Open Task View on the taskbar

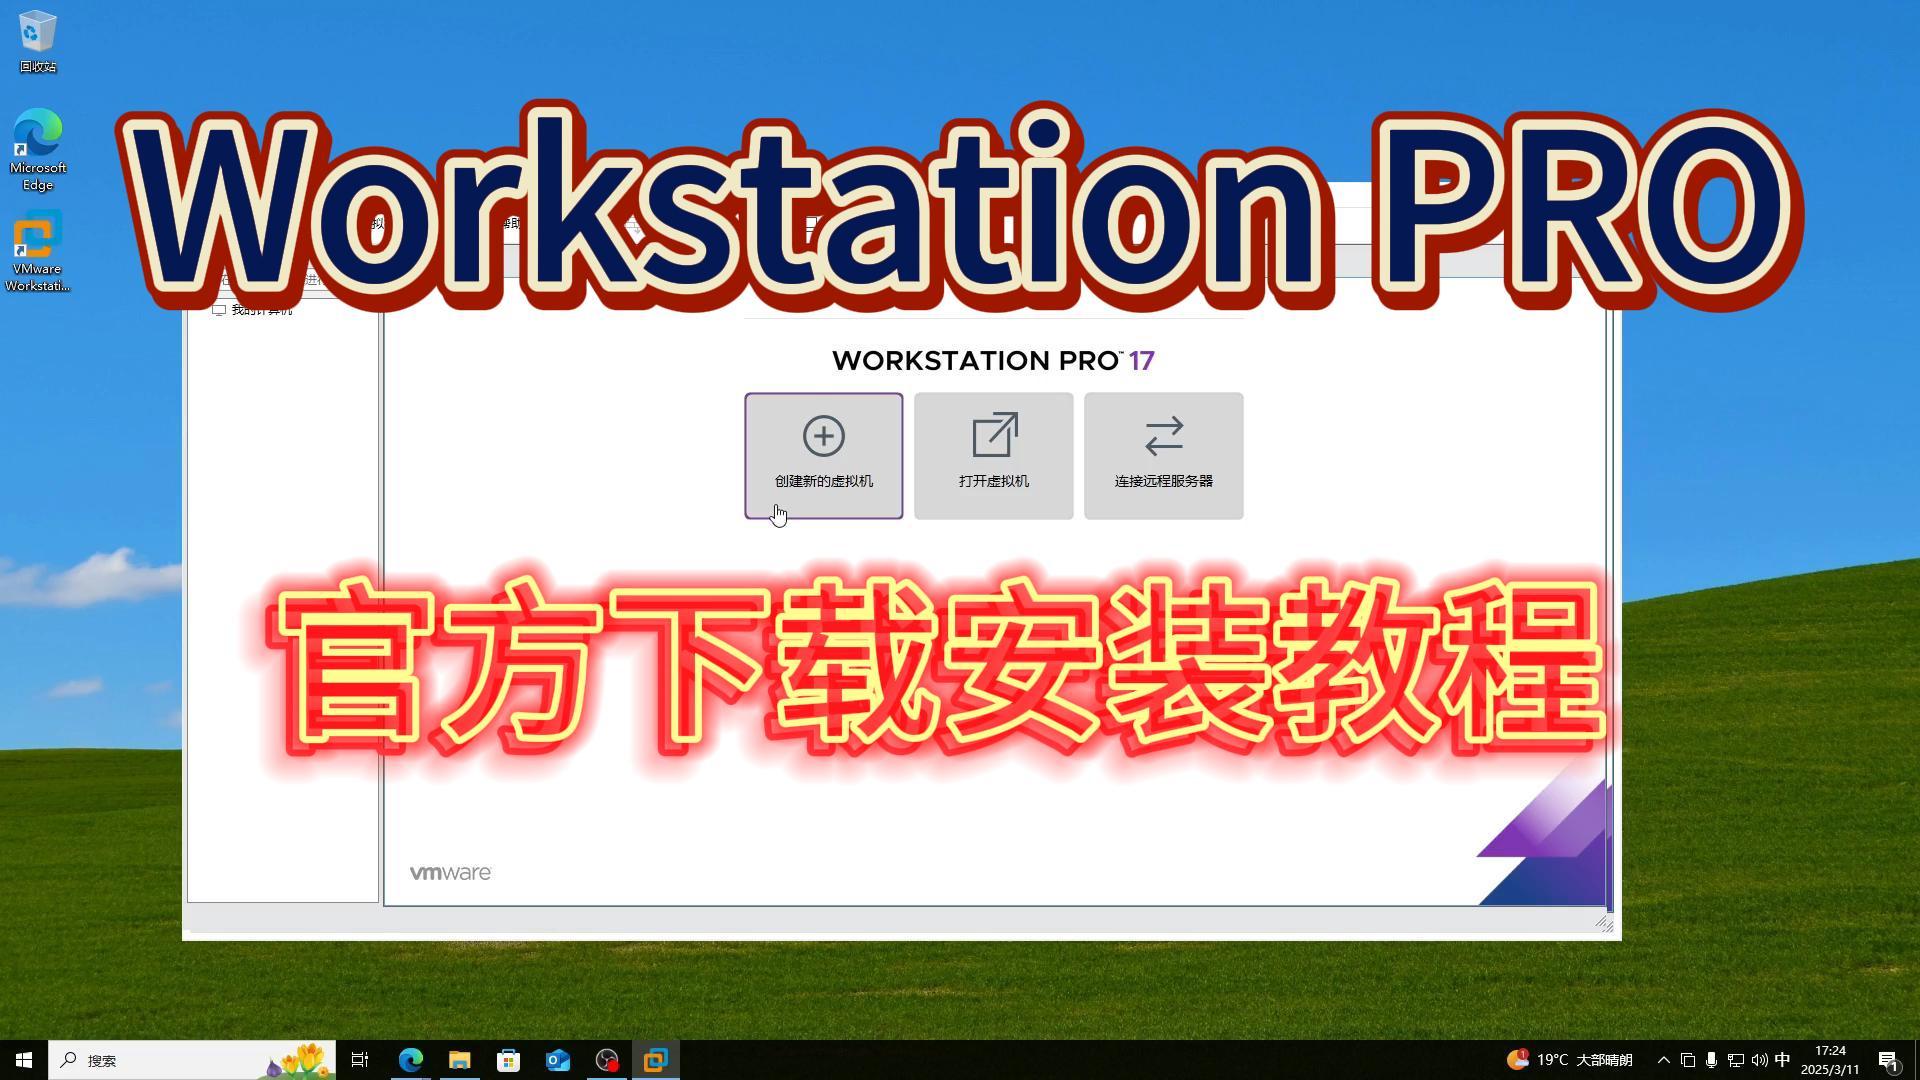tap(360, 1060)
